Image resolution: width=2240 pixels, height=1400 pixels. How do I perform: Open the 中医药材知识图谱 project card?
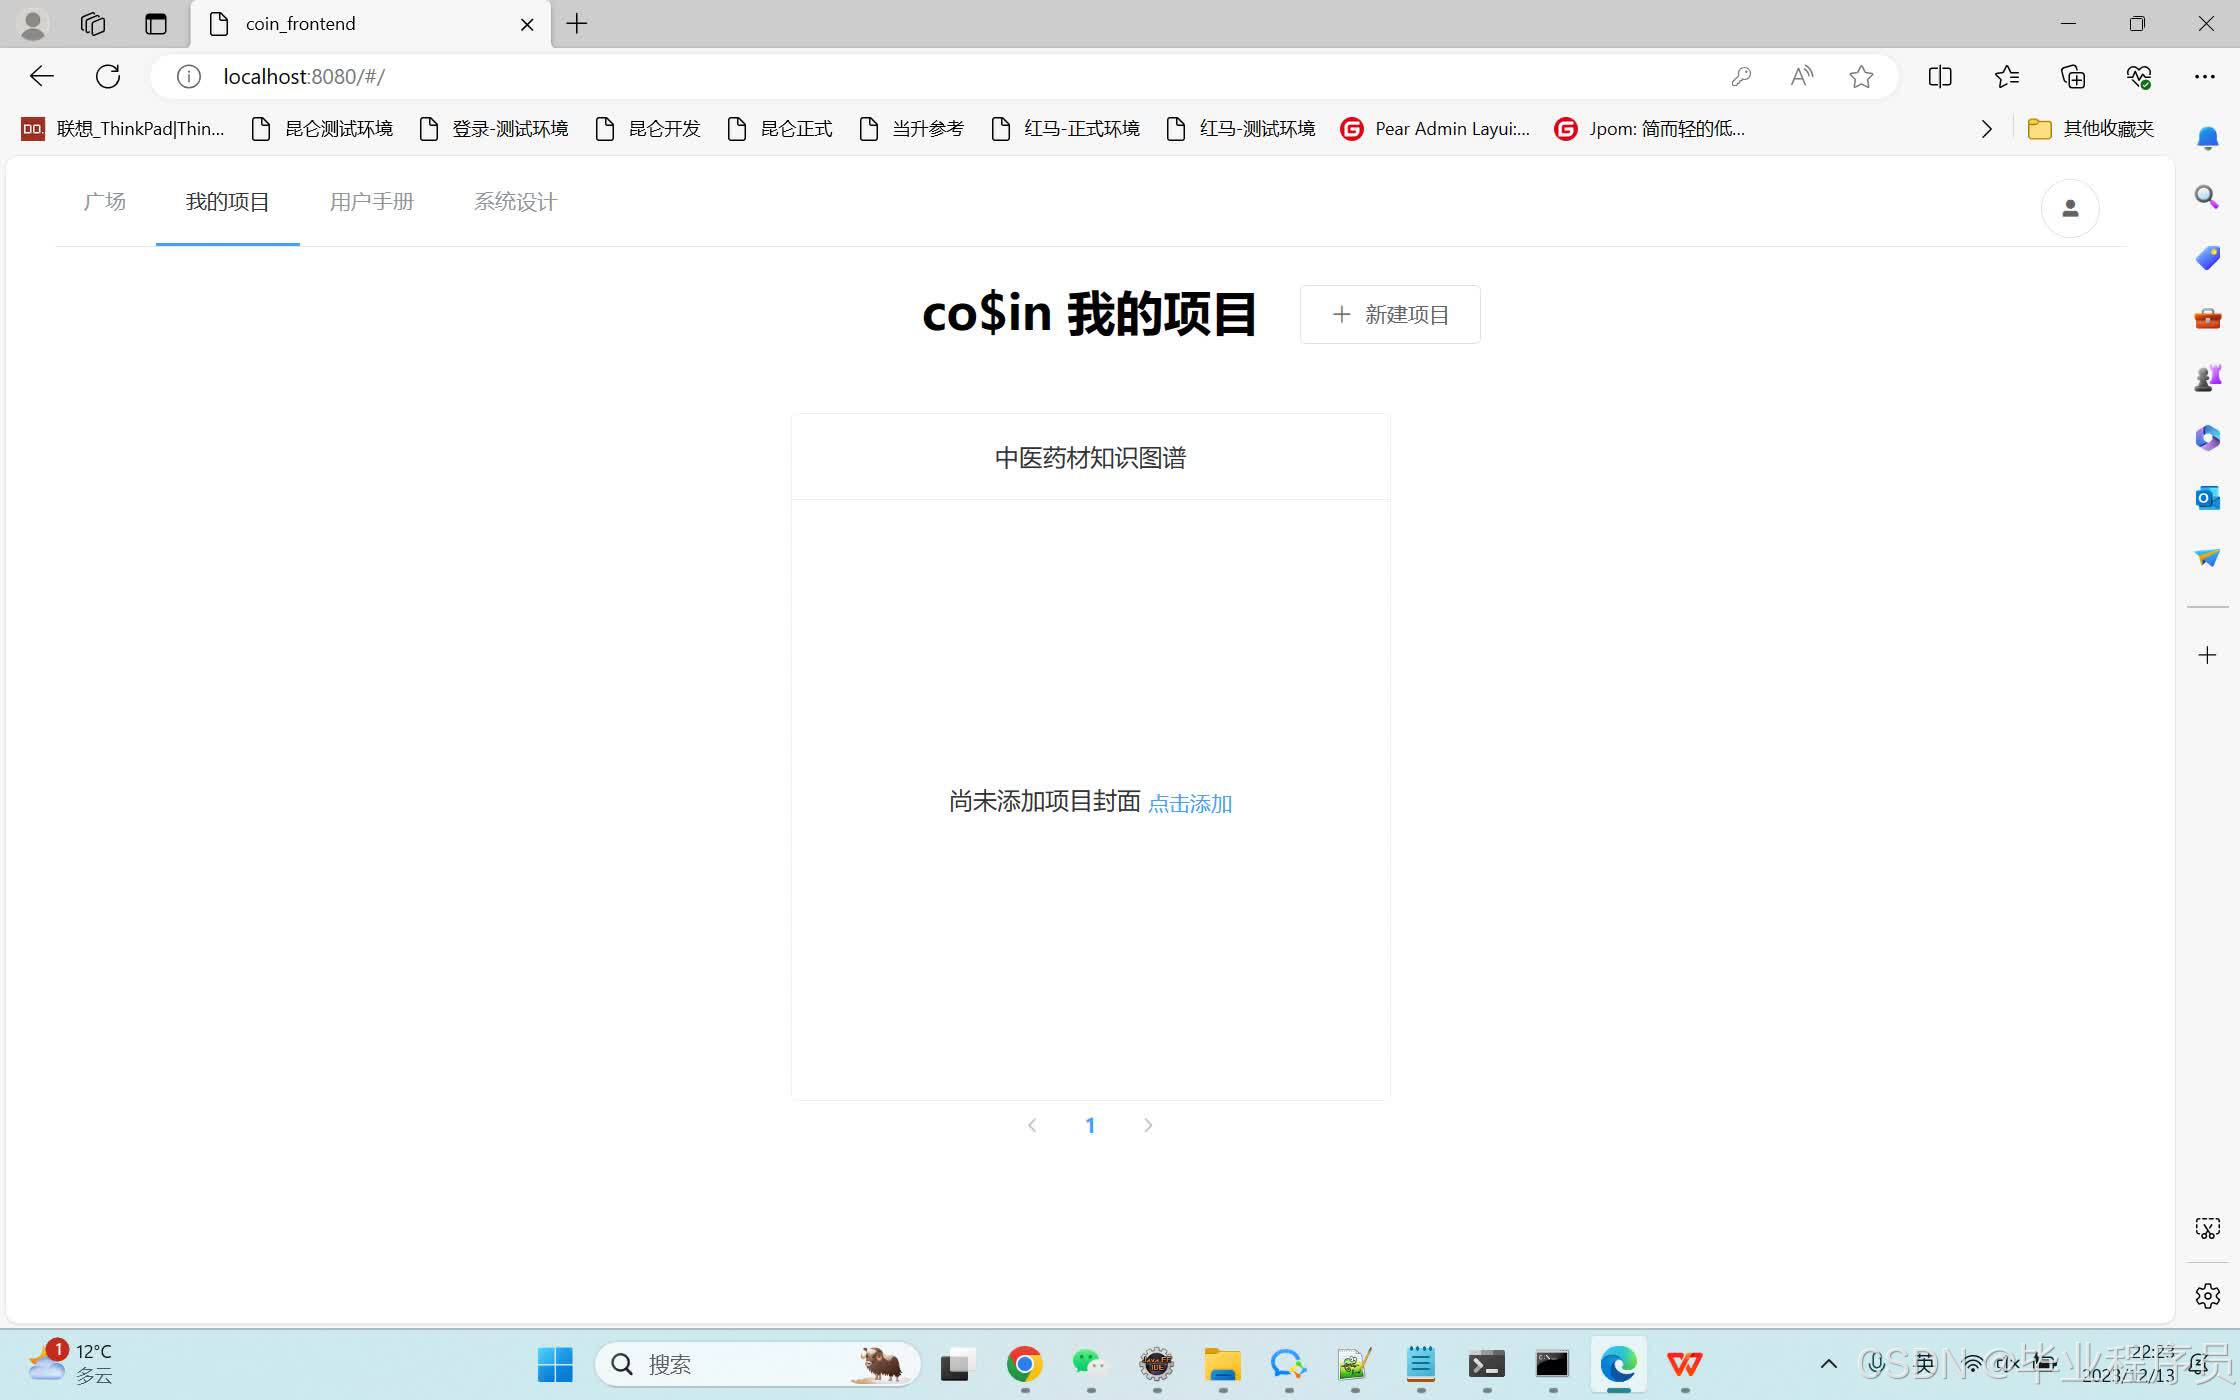click(1090, 458)
